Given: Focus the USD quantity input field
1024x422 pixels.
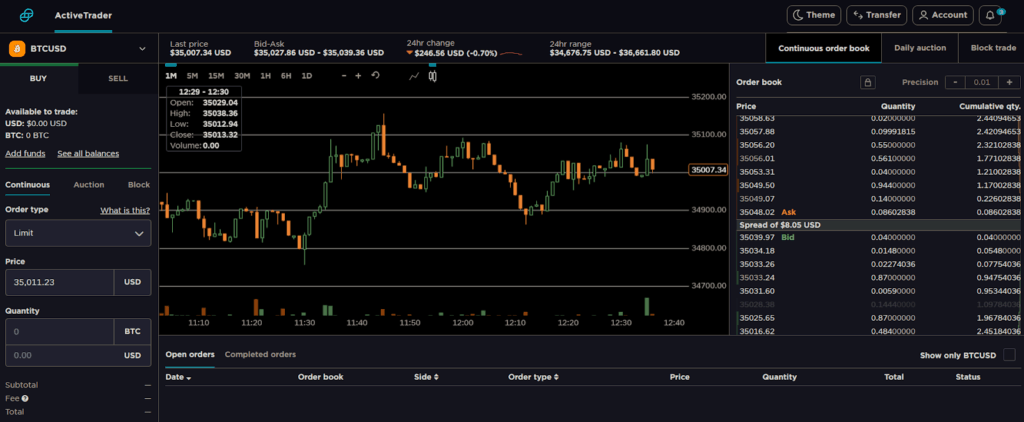Looking at the screenshot, I should click(60, 355).
